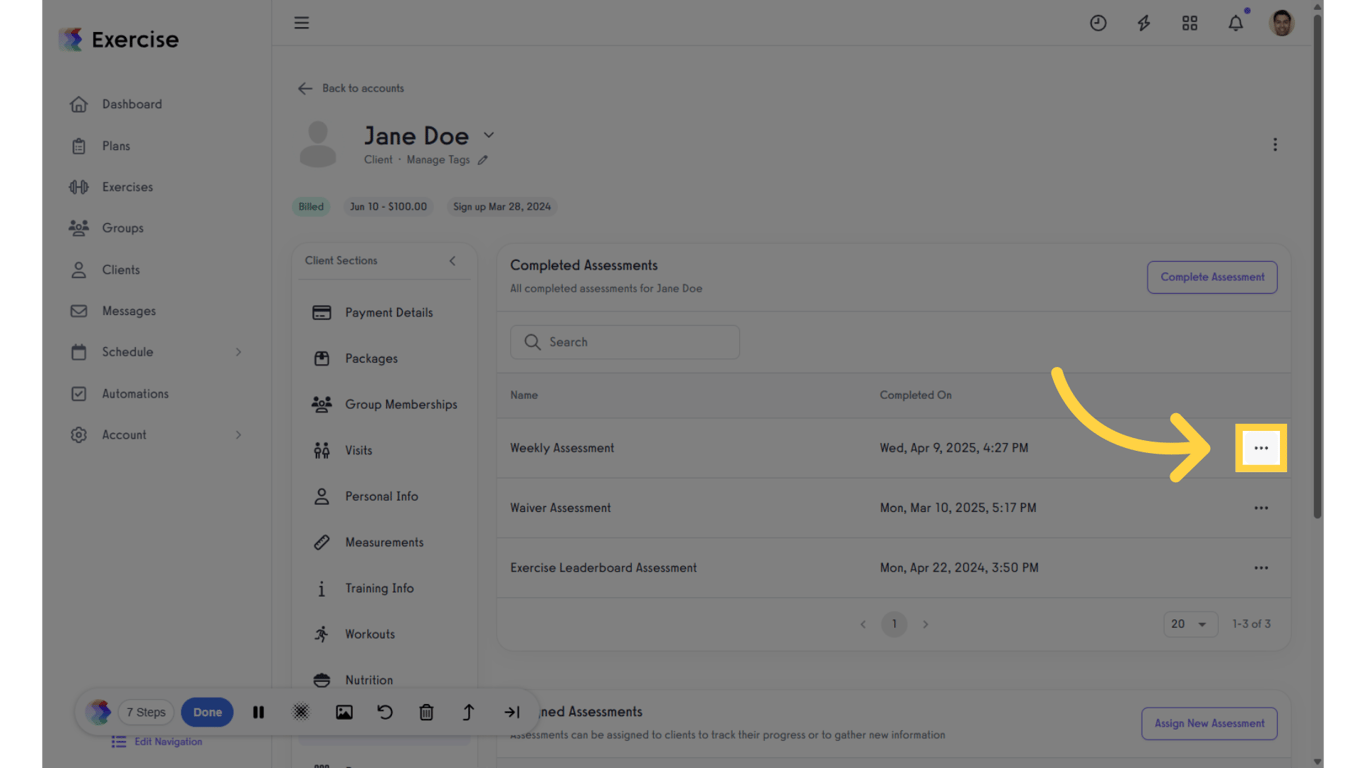
Task: Open the page size 20 dropdown
Action: 1190,623
